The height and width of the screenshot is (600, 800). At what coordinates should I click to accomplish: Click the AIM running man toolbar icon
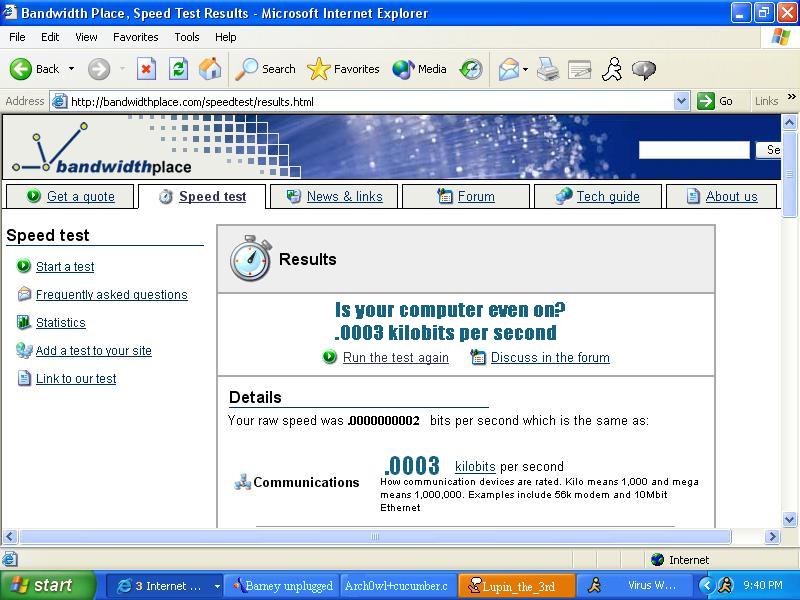point(612,69)
